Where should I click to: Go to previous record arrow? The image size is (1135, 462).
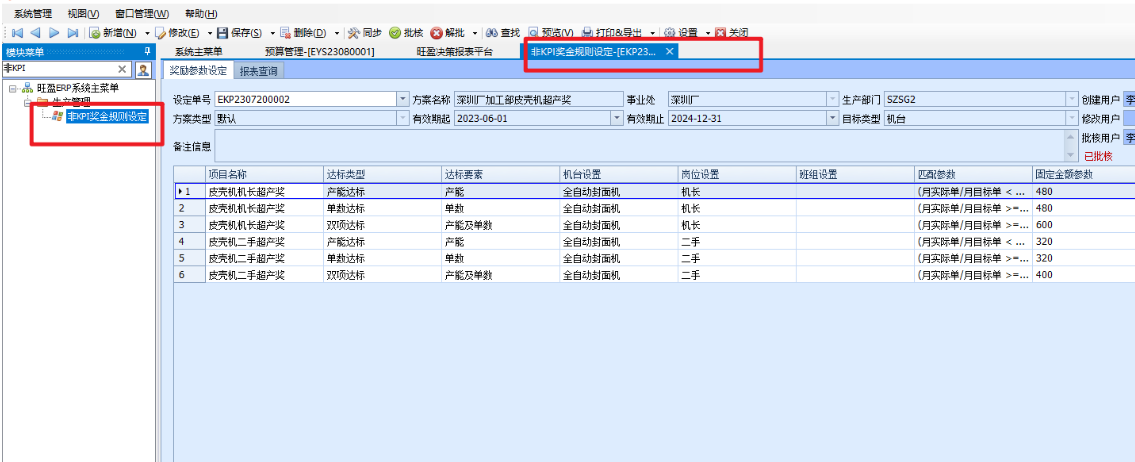35,33
